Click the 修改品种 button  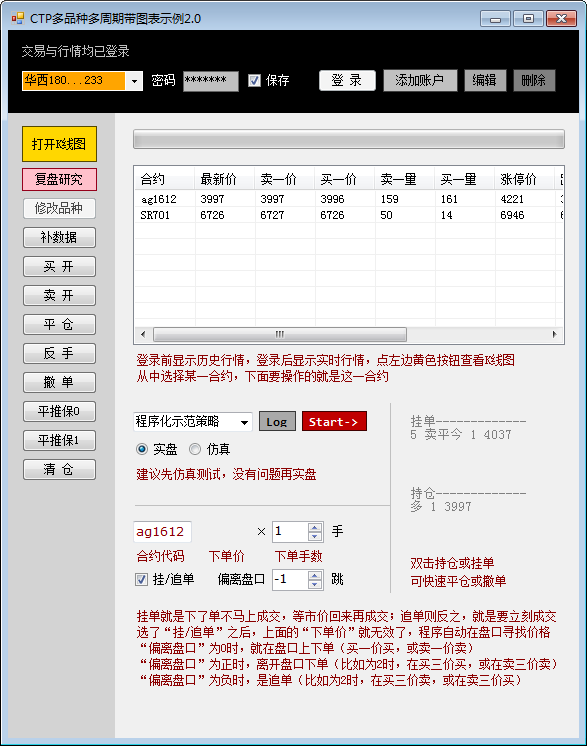pos(59,208)
